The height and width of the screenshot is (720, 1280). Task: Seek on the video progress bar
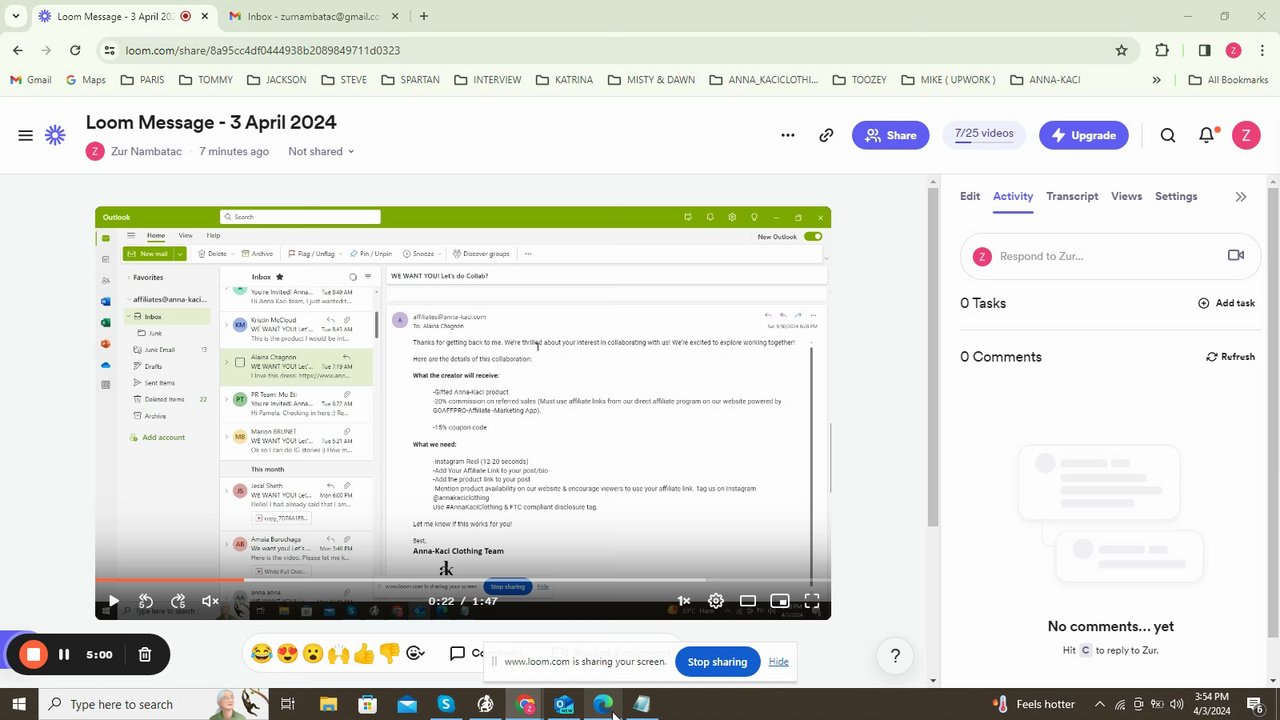[463, 580]
